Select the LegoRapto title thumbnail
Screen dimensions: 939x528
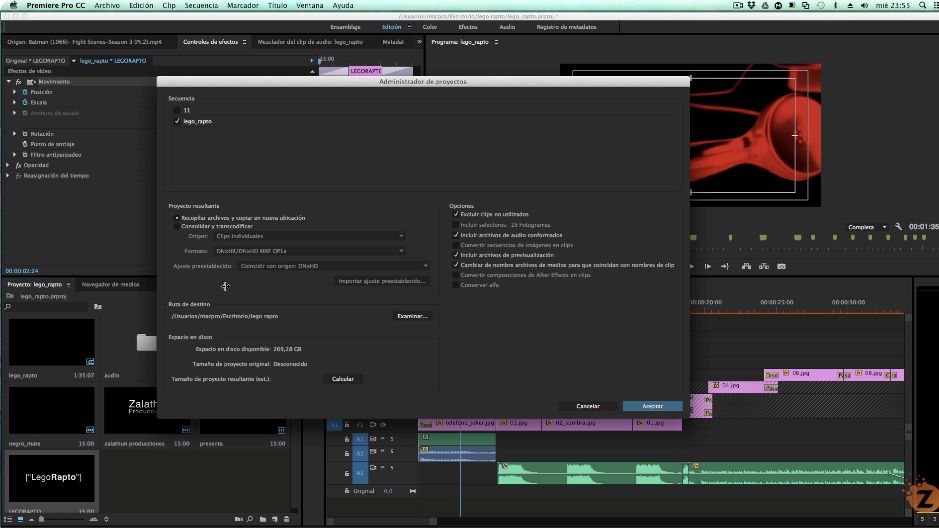pyautogui.click(x=52, y=478)
